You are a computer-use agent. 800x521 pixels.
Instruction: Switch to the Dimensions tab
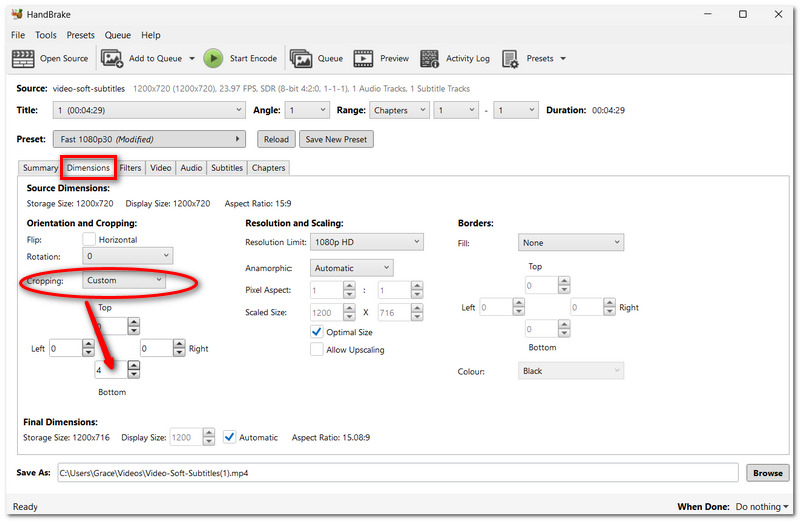tap(88, 168)
